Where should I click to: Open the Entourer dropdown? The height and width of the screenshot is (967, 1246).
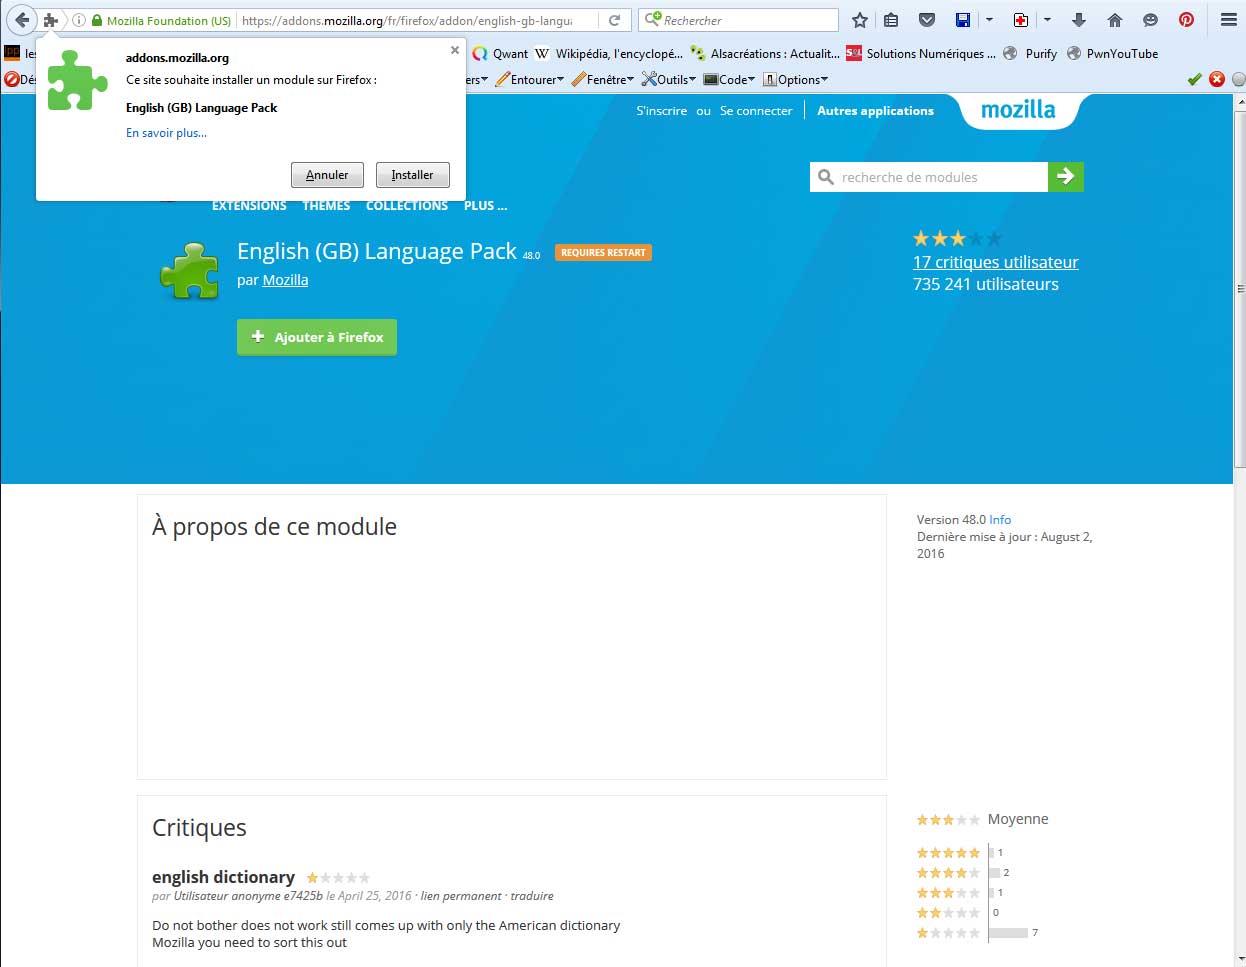click(x=530, y=80)
